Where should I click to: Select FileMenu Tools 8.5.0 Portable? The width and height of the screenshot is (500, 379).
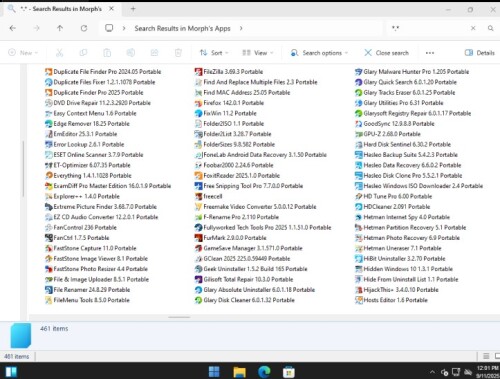pos(87,300)
